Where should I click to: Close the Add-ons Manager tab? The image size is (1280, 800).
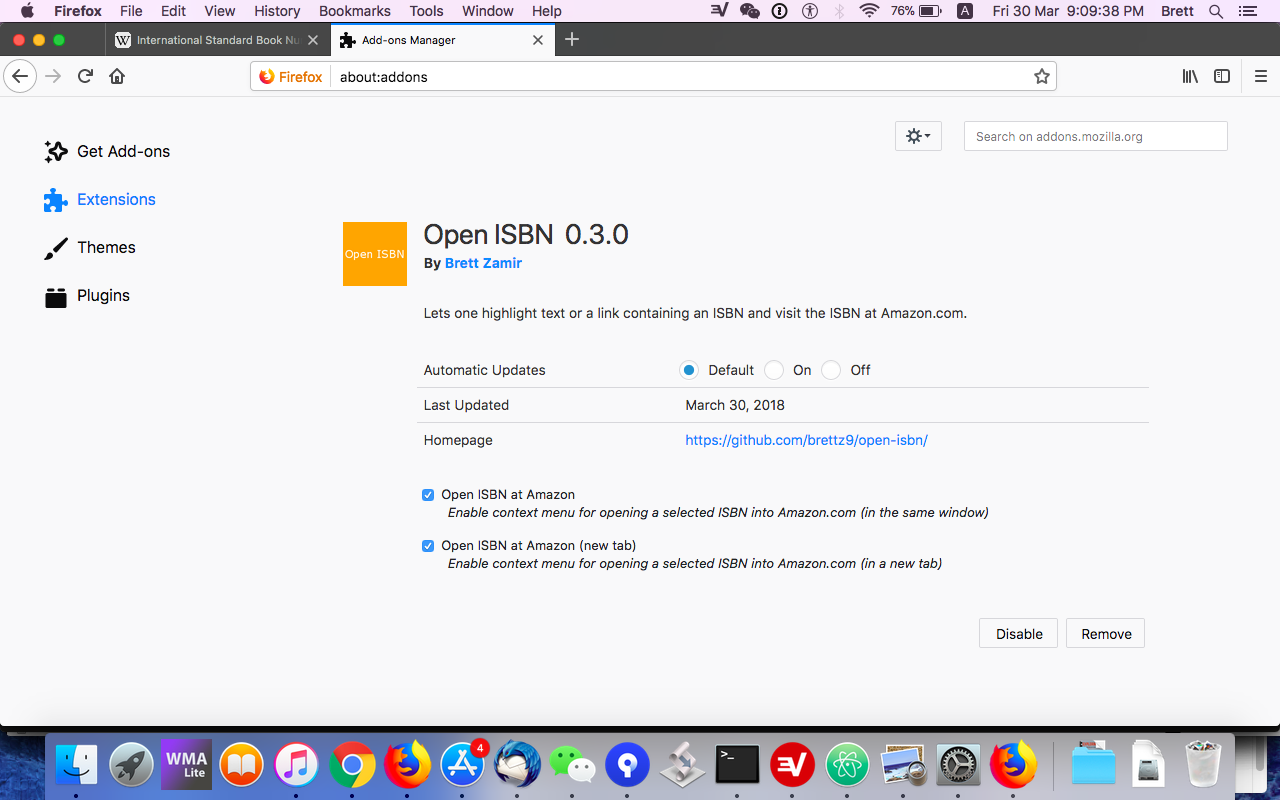[x=538, y=40]
